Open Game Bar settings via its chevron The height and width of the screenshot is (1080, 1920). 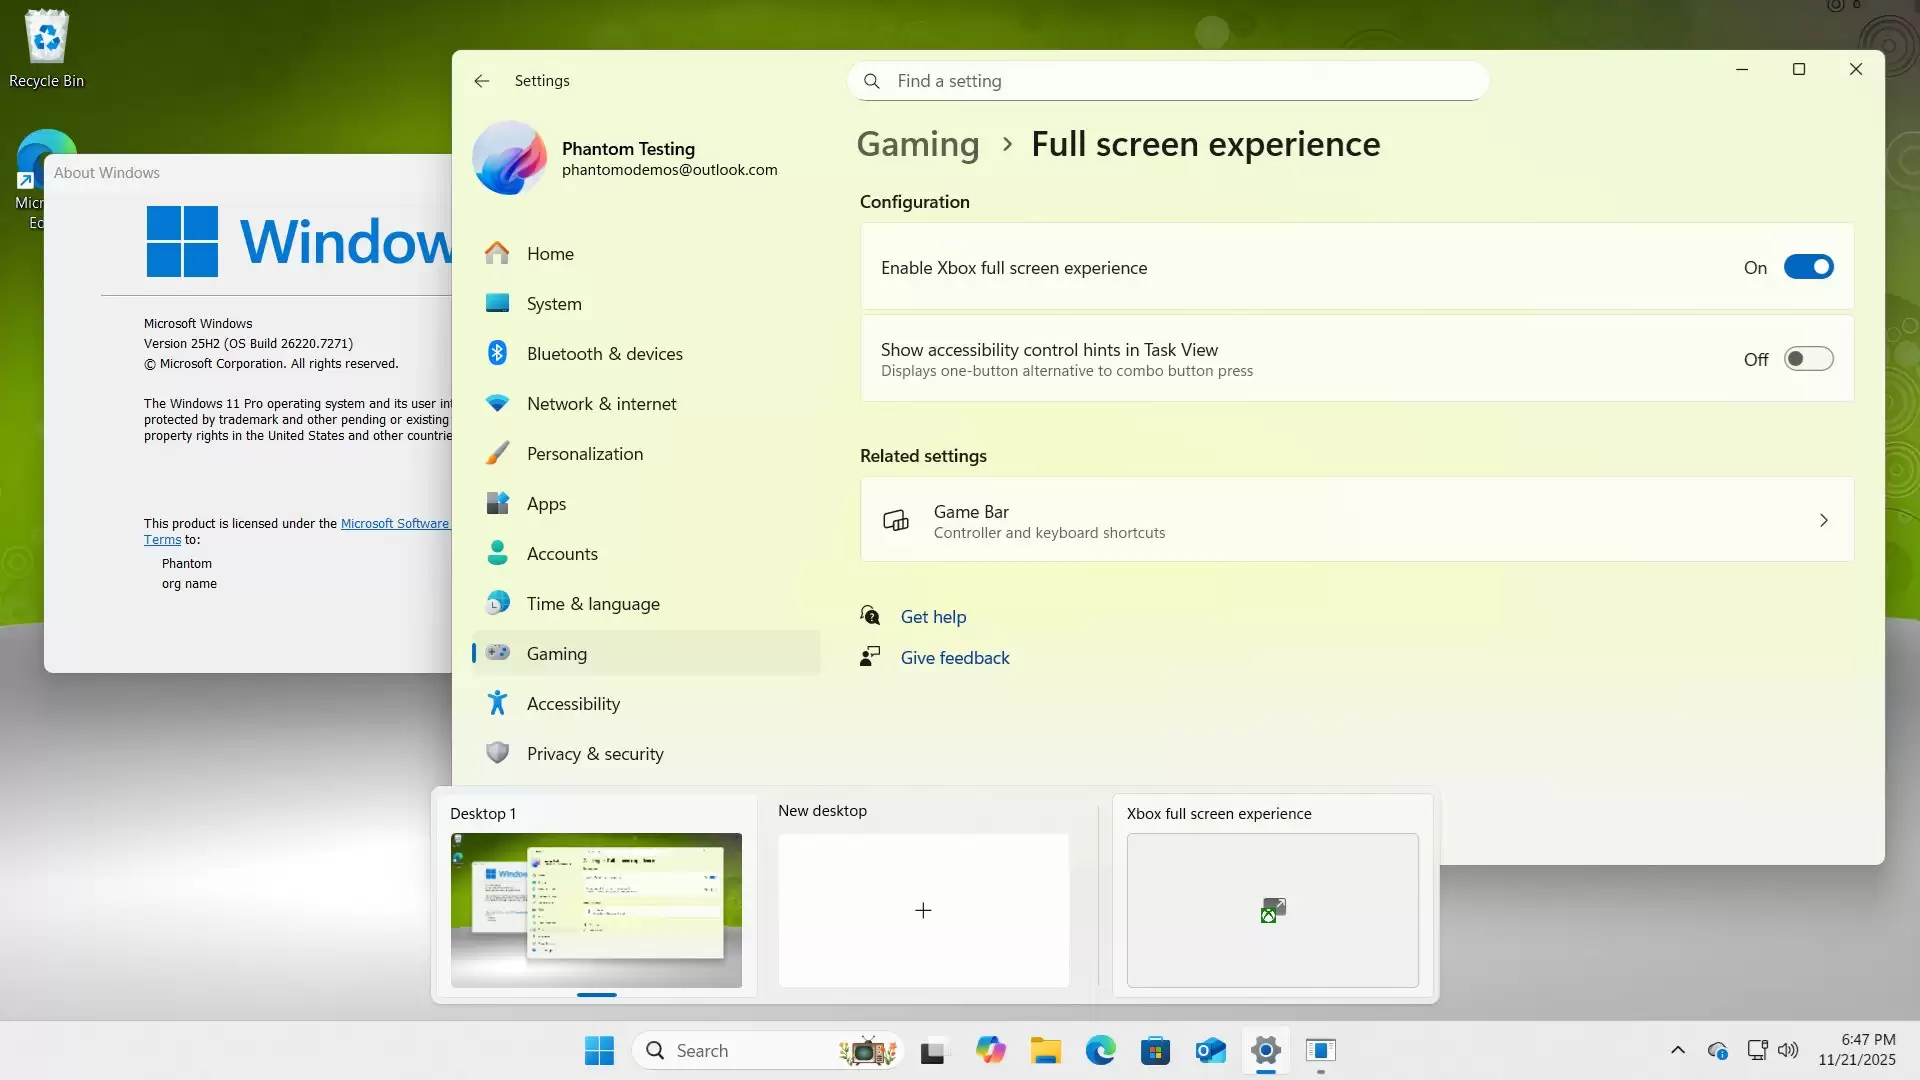pos(1824,520)
